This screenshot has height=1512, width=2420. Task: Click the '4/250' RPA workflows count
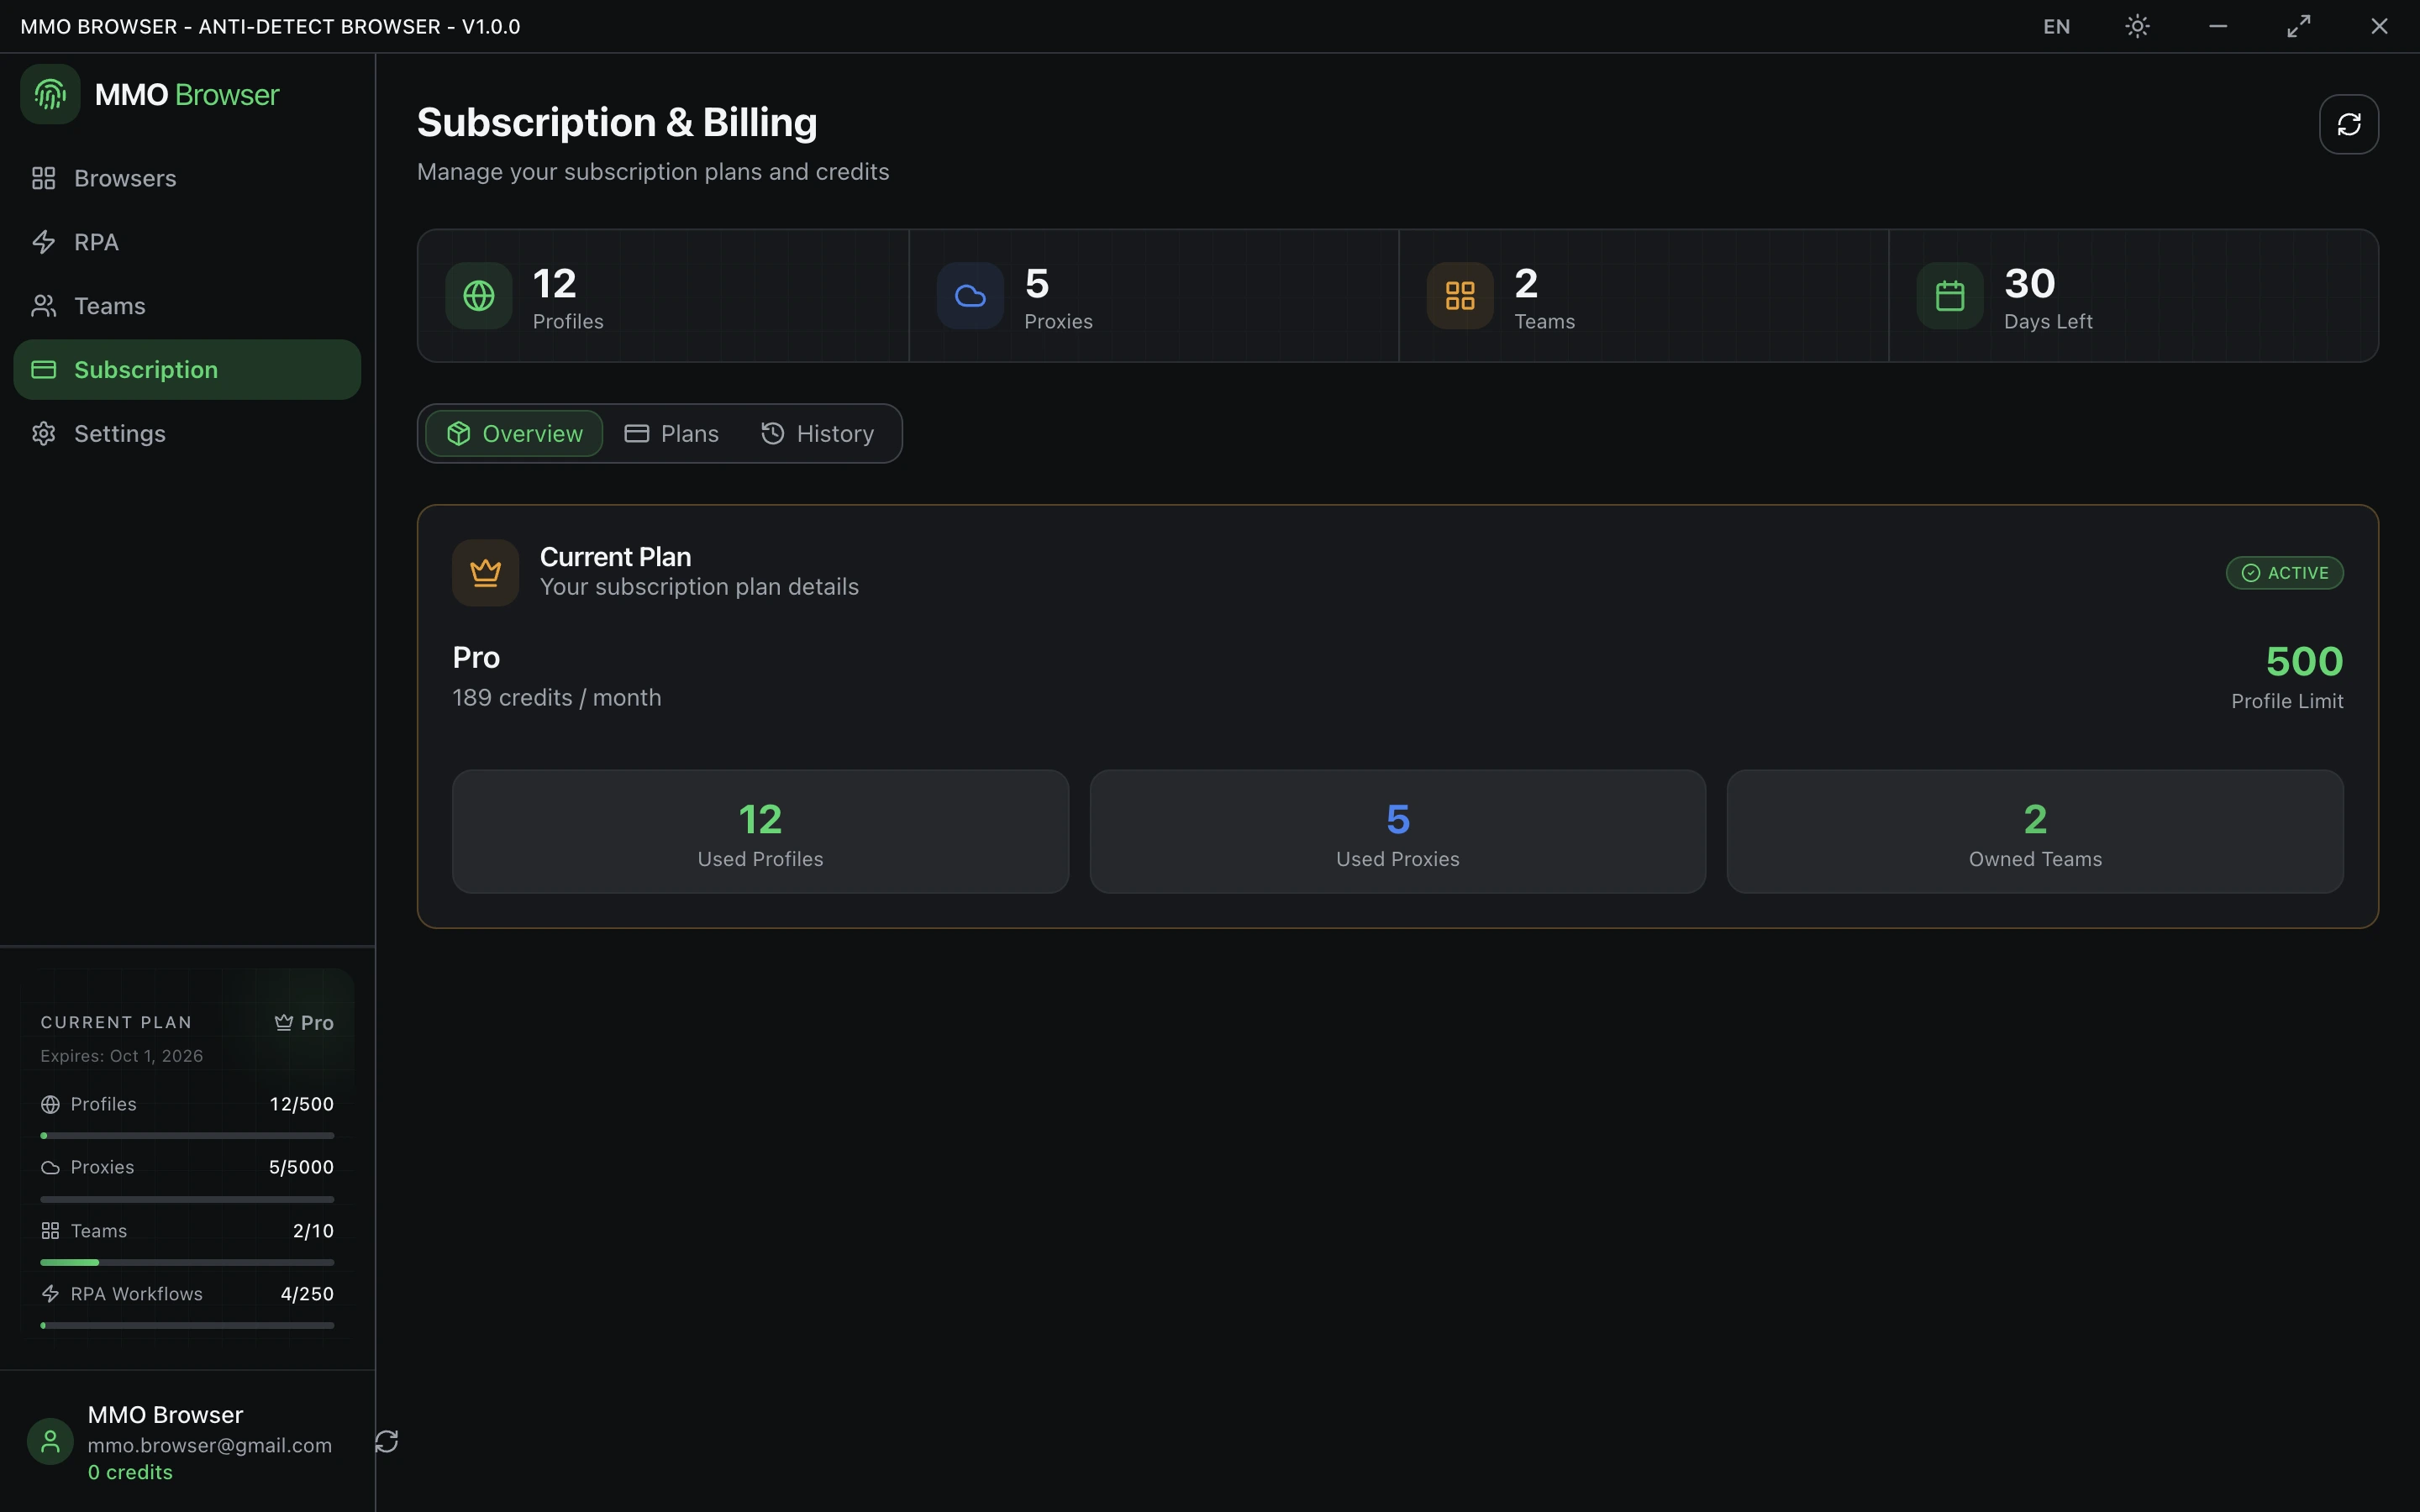(307, 1294)
